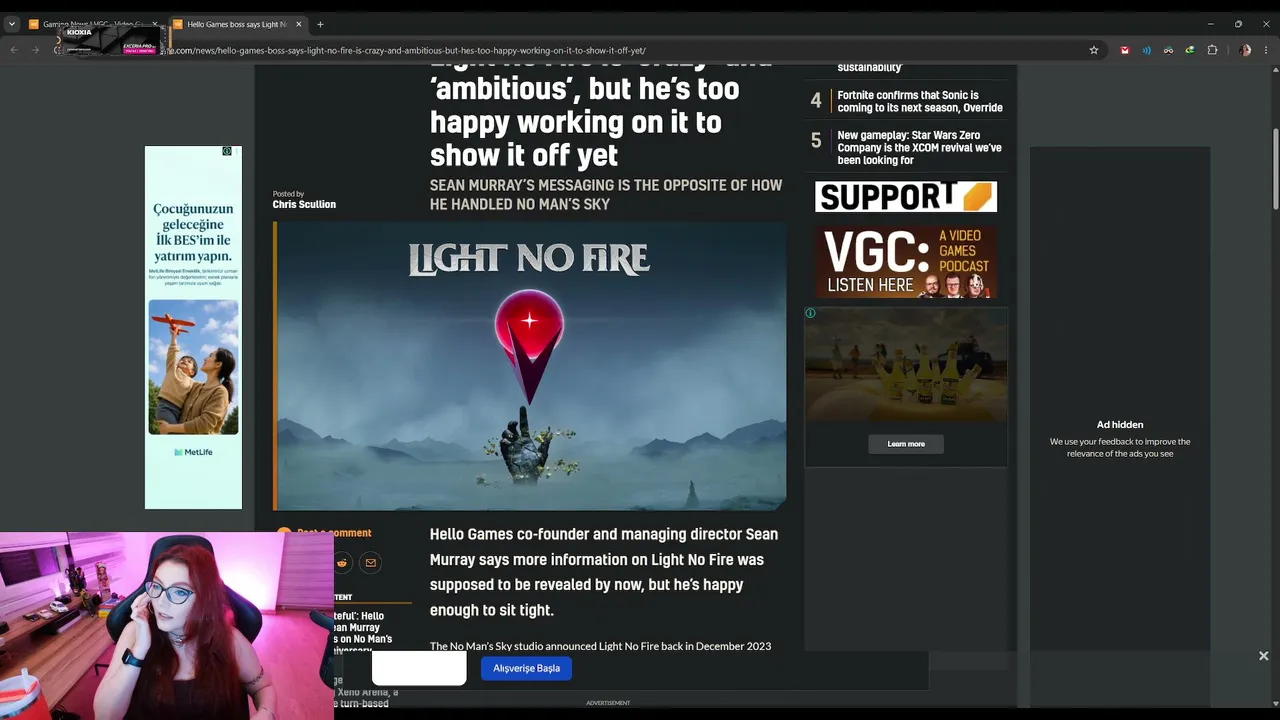The height and width of the screenshot is (720, 1280).
Task: Click the Alışverişe Başla button
Action: (526, 668)
